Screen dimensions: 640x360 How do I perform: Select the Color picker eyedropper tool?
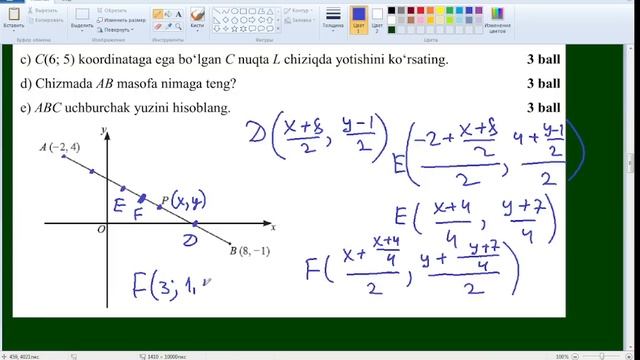coord(168,27)
